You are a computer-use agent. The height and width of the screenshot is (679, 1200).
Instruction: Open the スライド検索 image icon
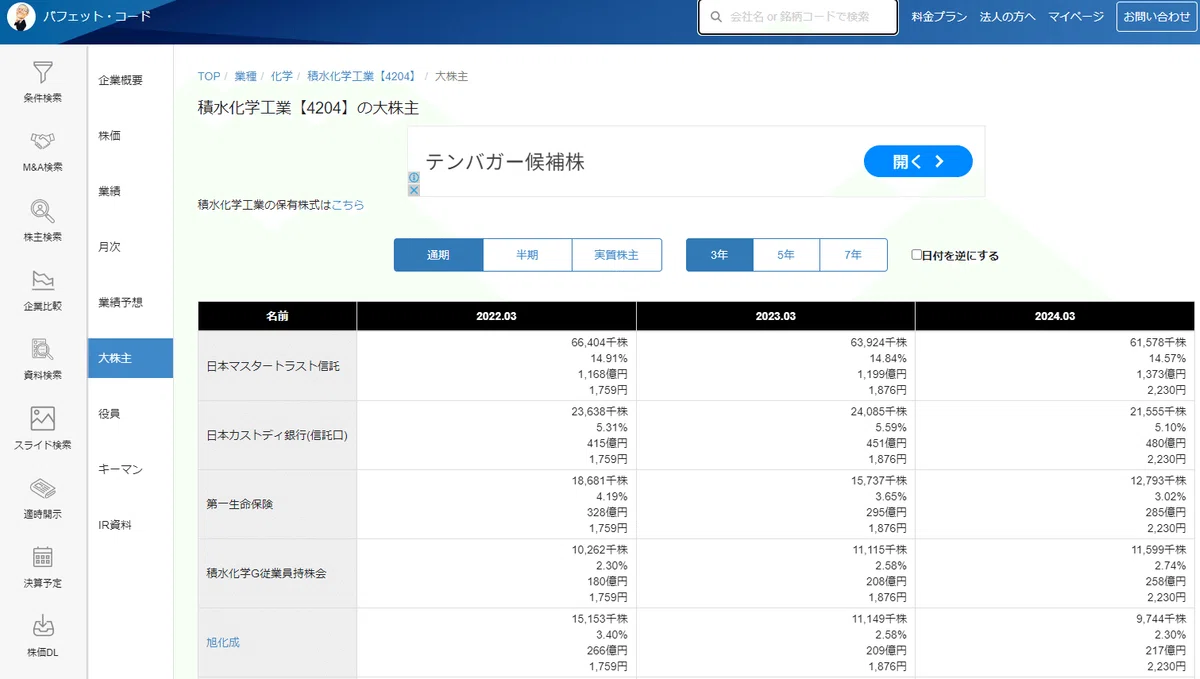pos(43,418)
